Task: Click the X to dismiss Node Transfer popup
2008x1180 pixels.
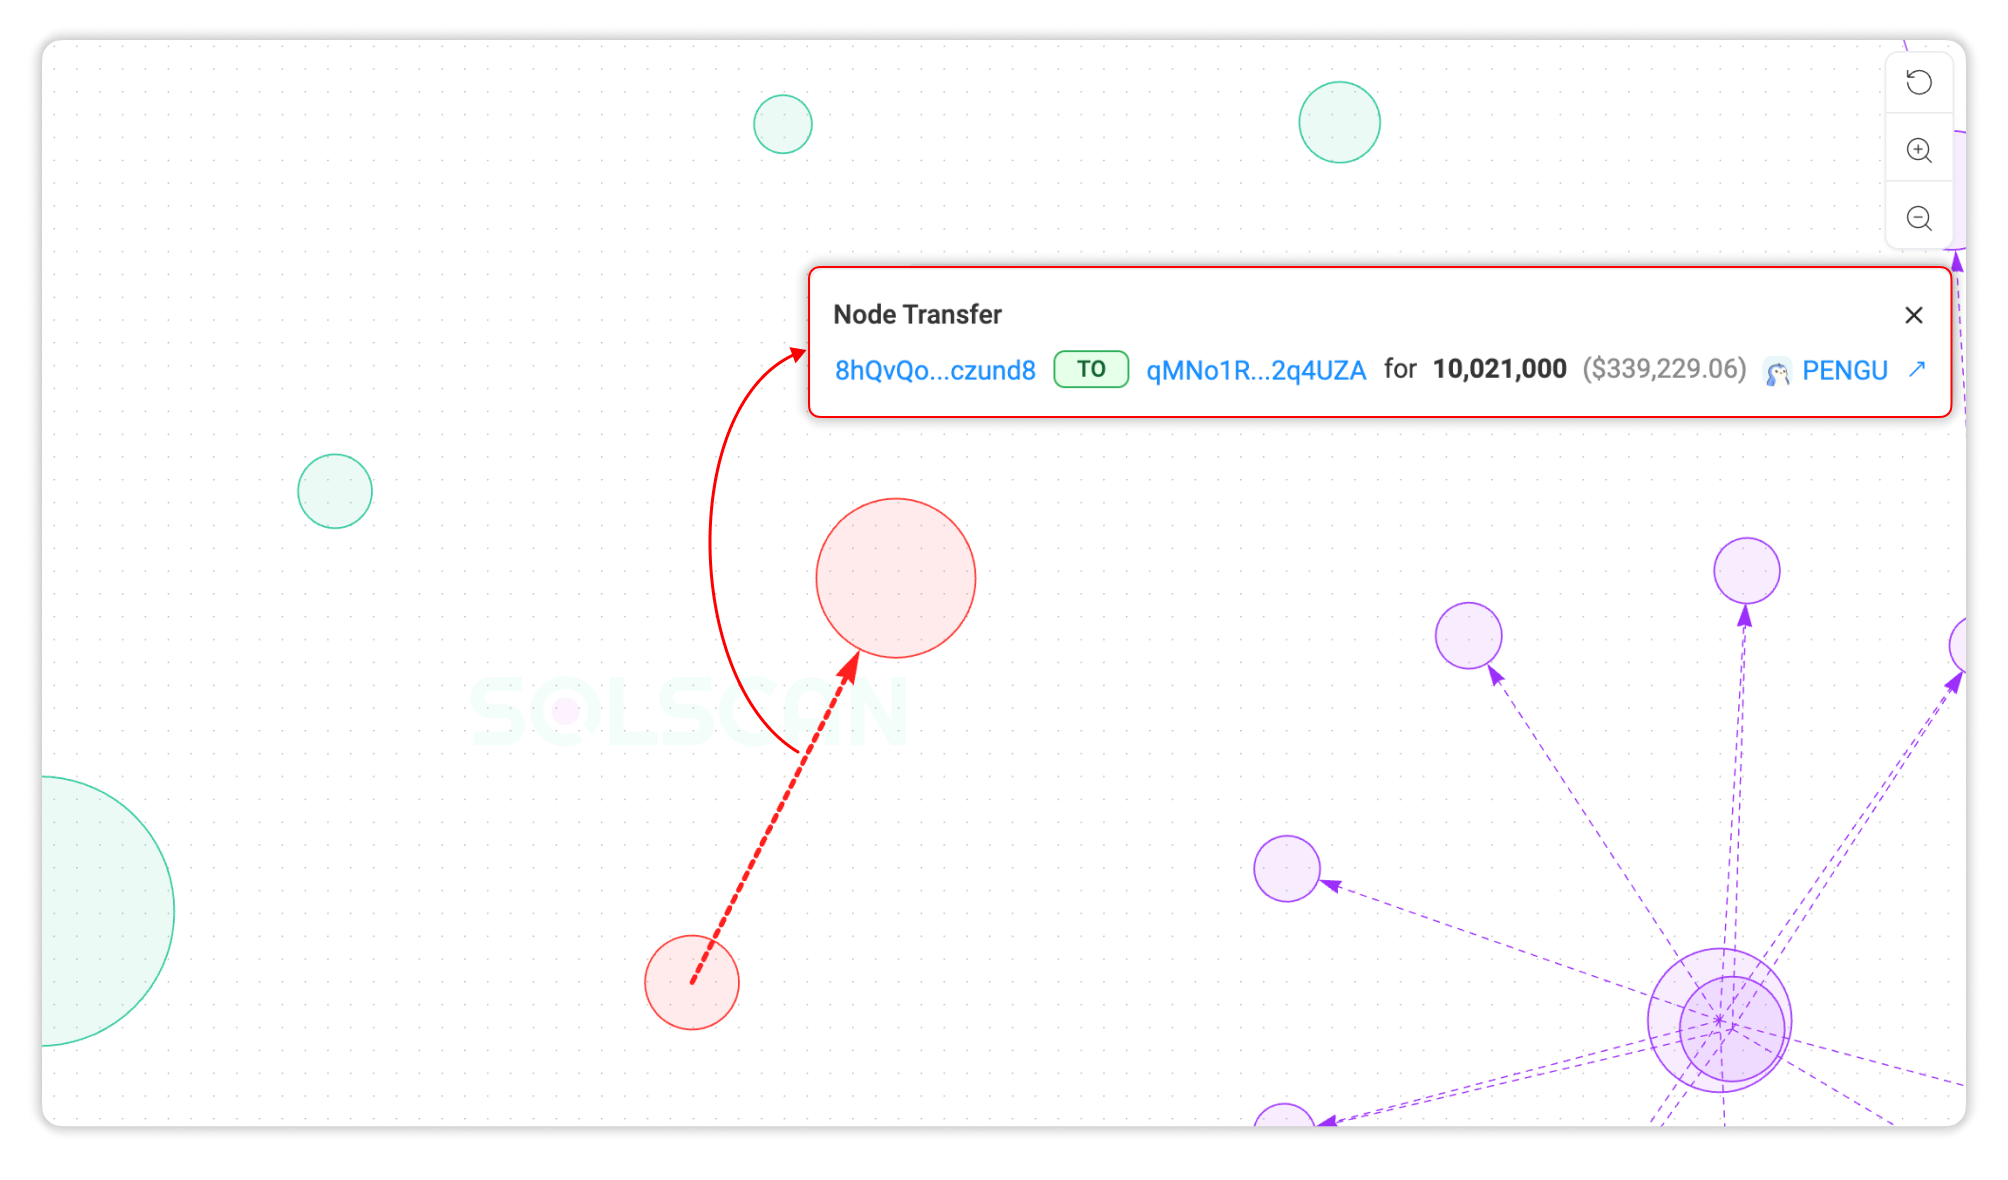Action: (x=1914, y=315)
